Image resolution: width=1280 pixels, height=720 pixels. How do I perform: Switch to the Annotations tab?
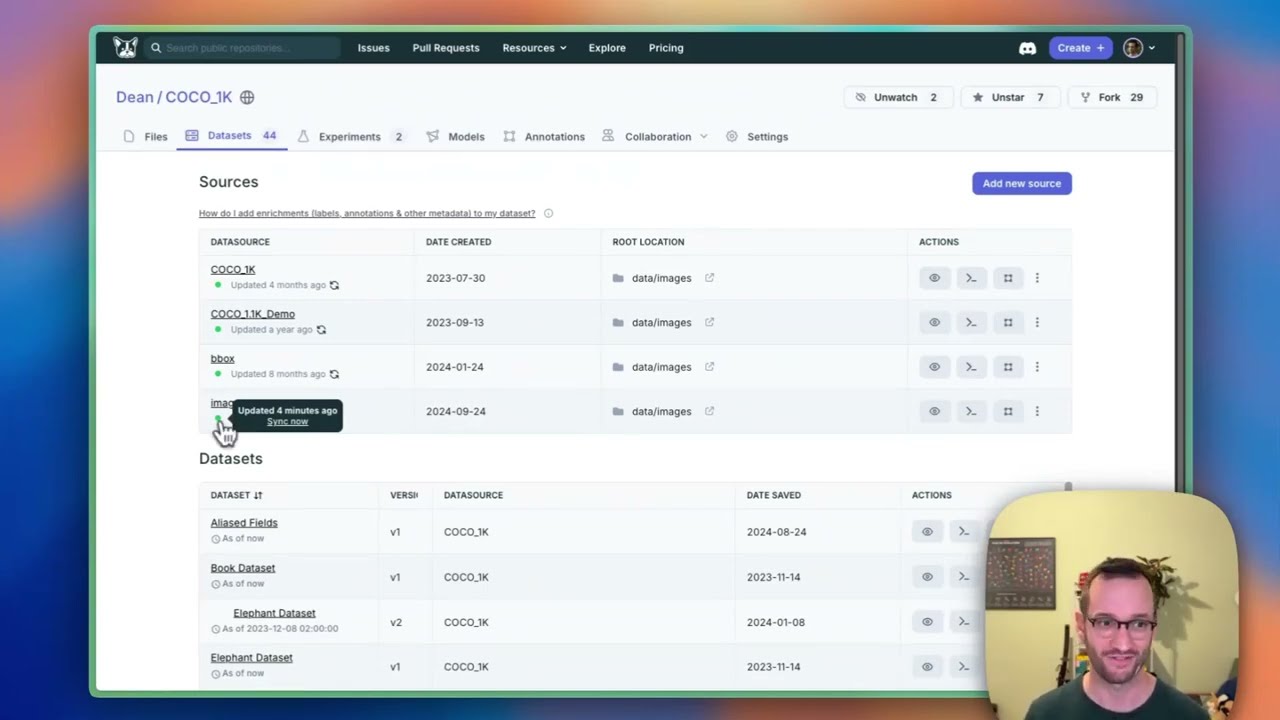544,137
